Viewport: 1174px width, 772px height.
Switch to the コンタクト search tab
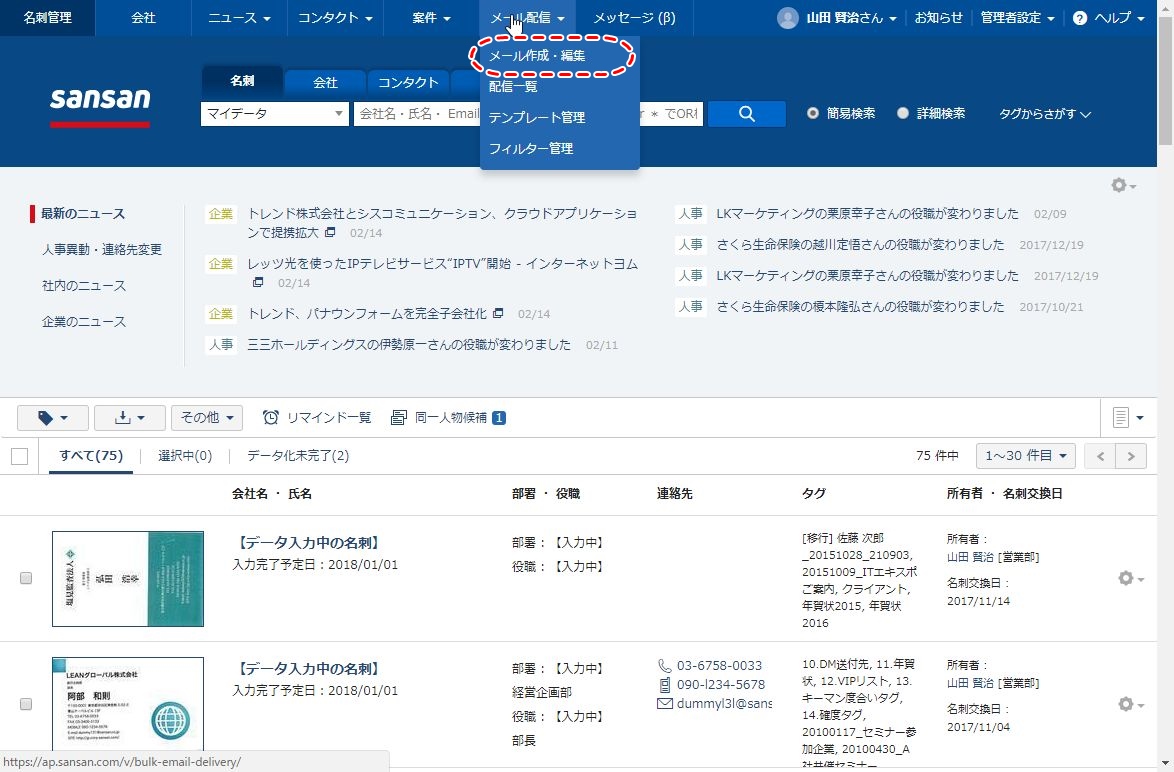[x=408, y=82]
